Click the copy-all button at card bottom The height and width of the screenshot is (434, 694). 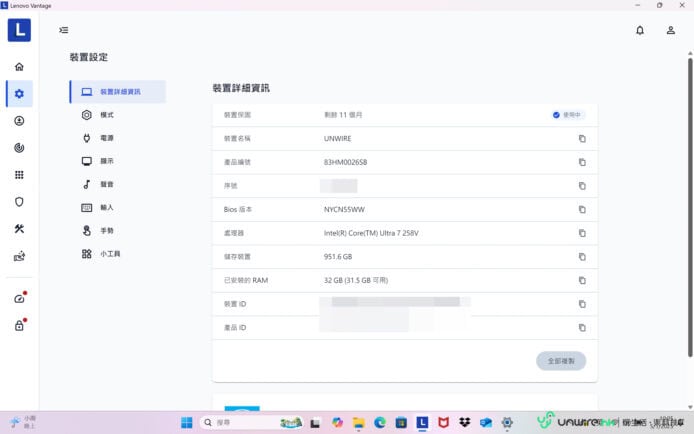point(561,361)
